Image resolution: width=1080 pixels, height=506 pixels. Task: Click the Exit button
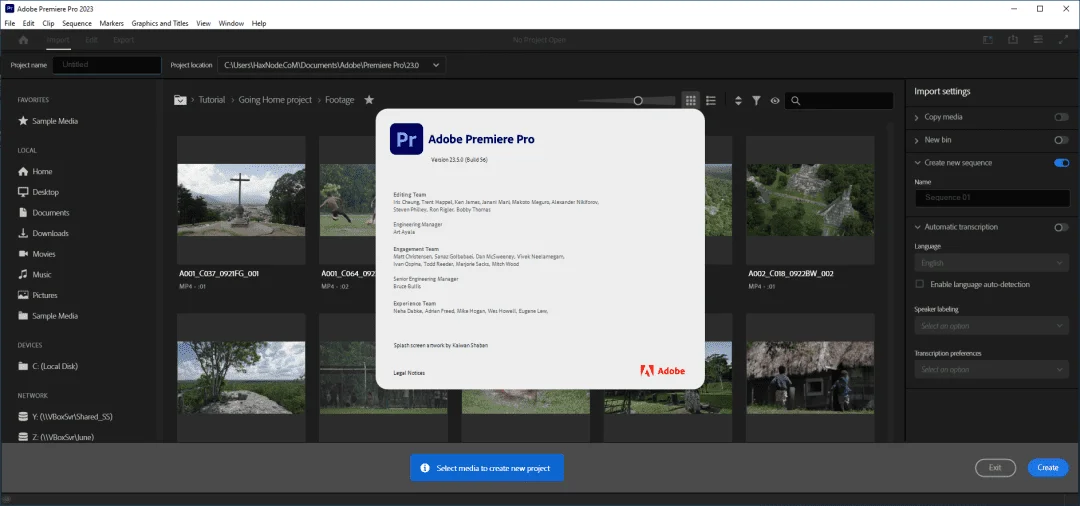coord(995,467)
